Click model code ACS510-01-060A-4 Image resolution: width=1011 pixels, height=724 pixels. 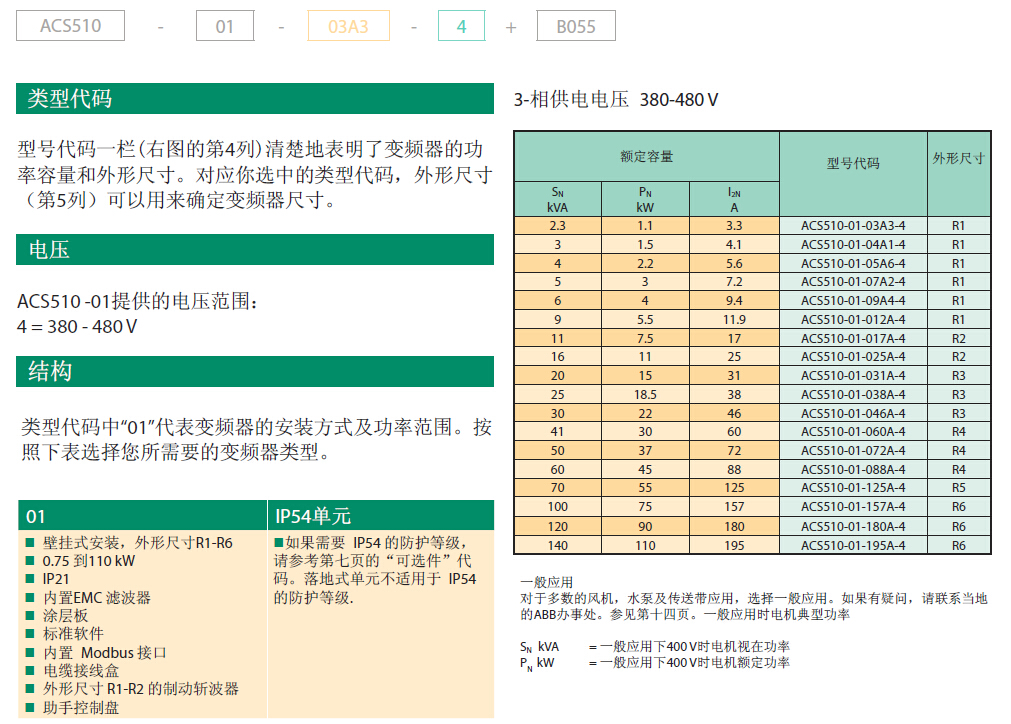click(853, 431)
